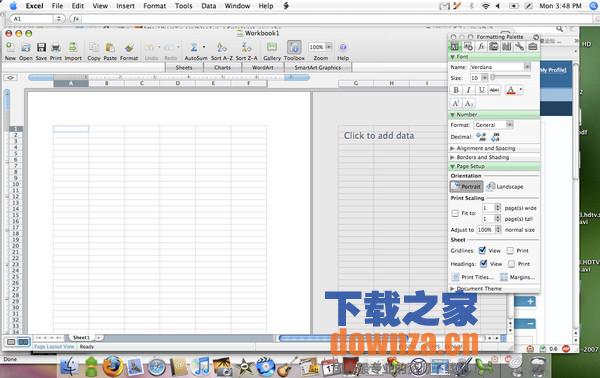Viewport: 600px width, 378px height.
Task: Open the Format menu
Action: pos(155,6)
